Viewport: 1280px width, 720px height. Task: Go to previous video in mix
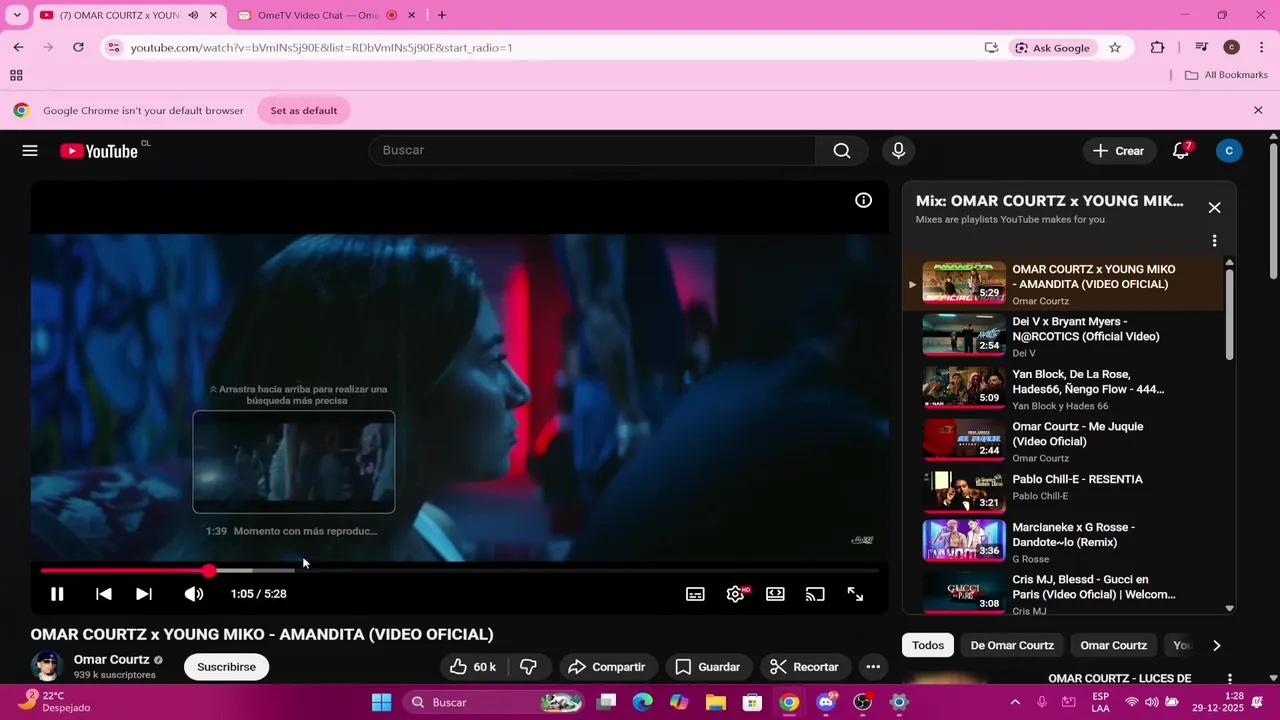click(103, 594)
